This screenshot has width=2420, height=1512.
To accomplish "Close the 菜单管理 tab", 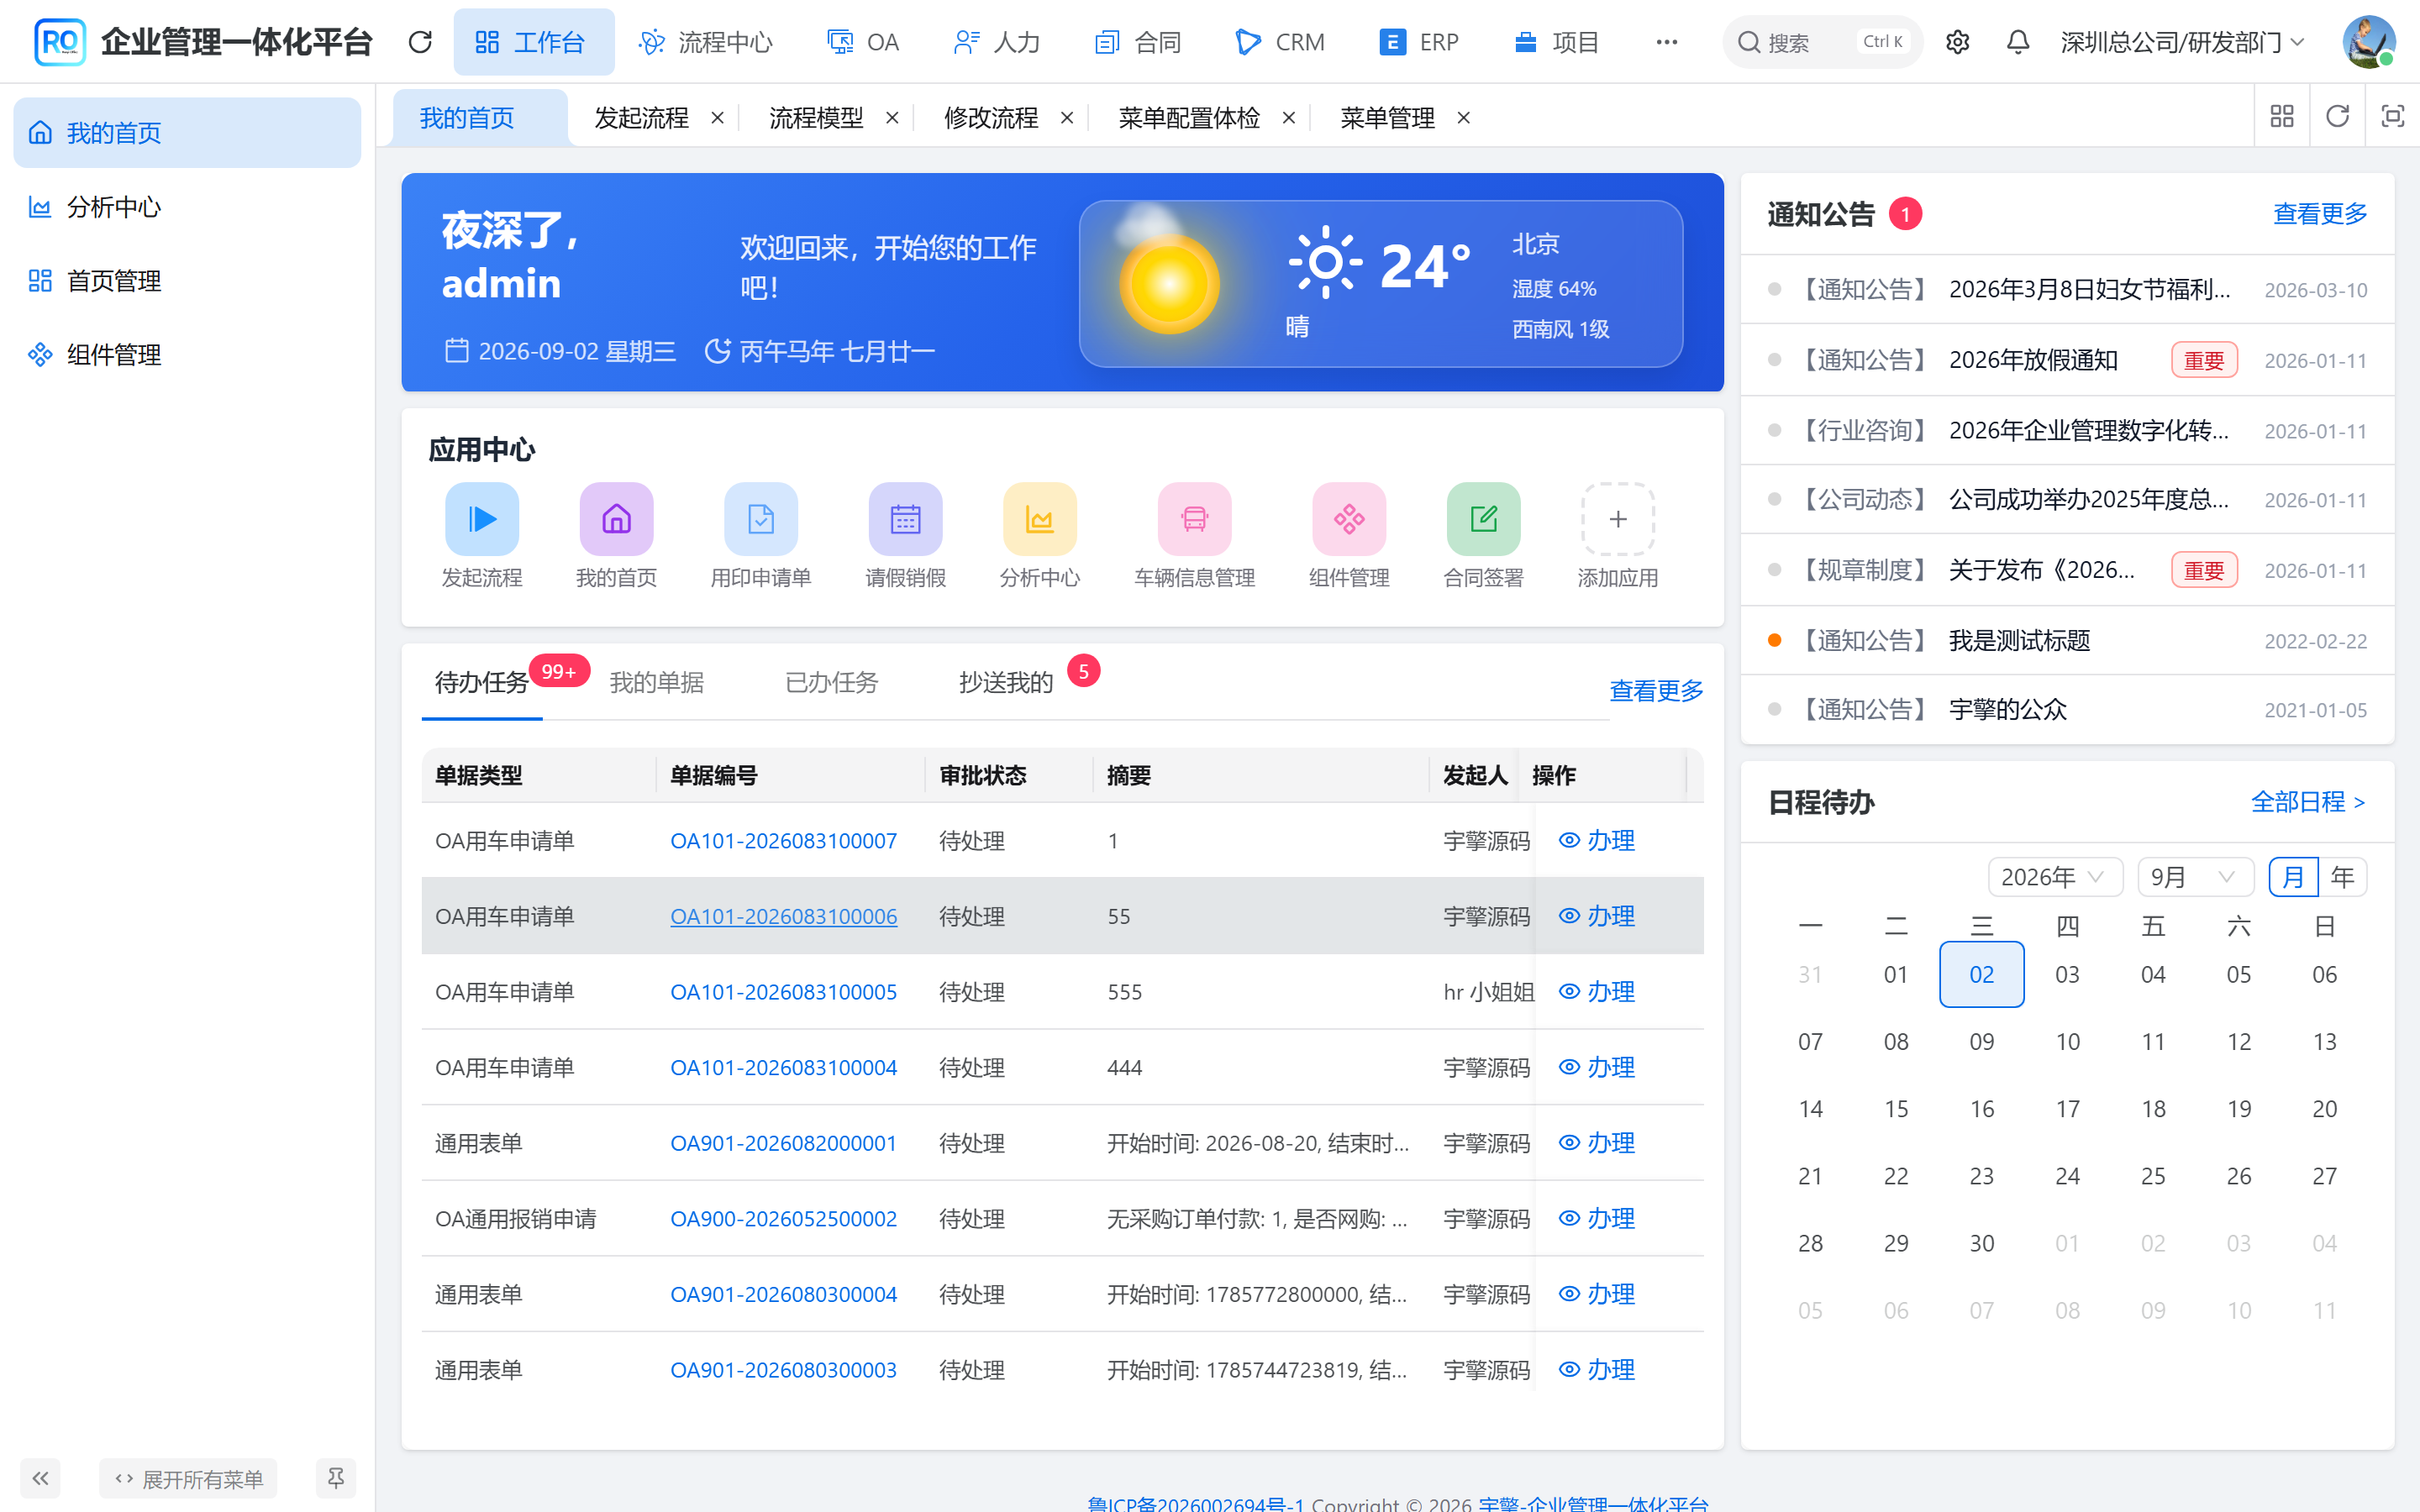I will coord(1463,118).
